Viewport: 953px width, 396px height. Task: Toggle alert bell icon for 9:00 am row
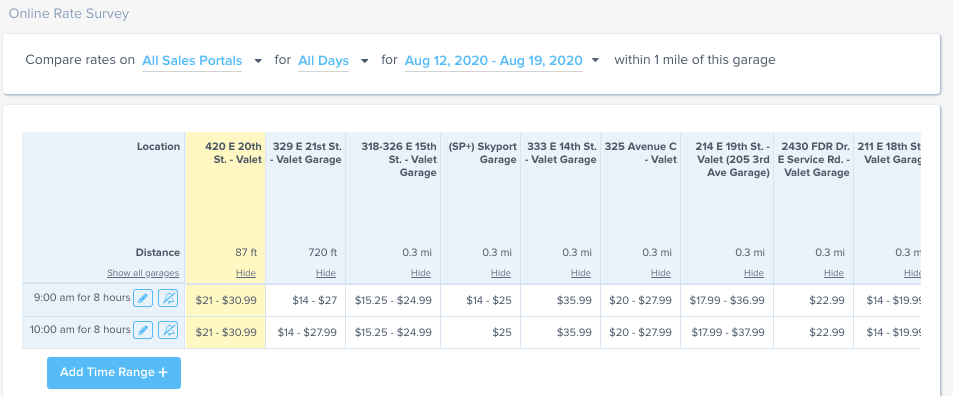pyautogui.click(x=168, y=298)
